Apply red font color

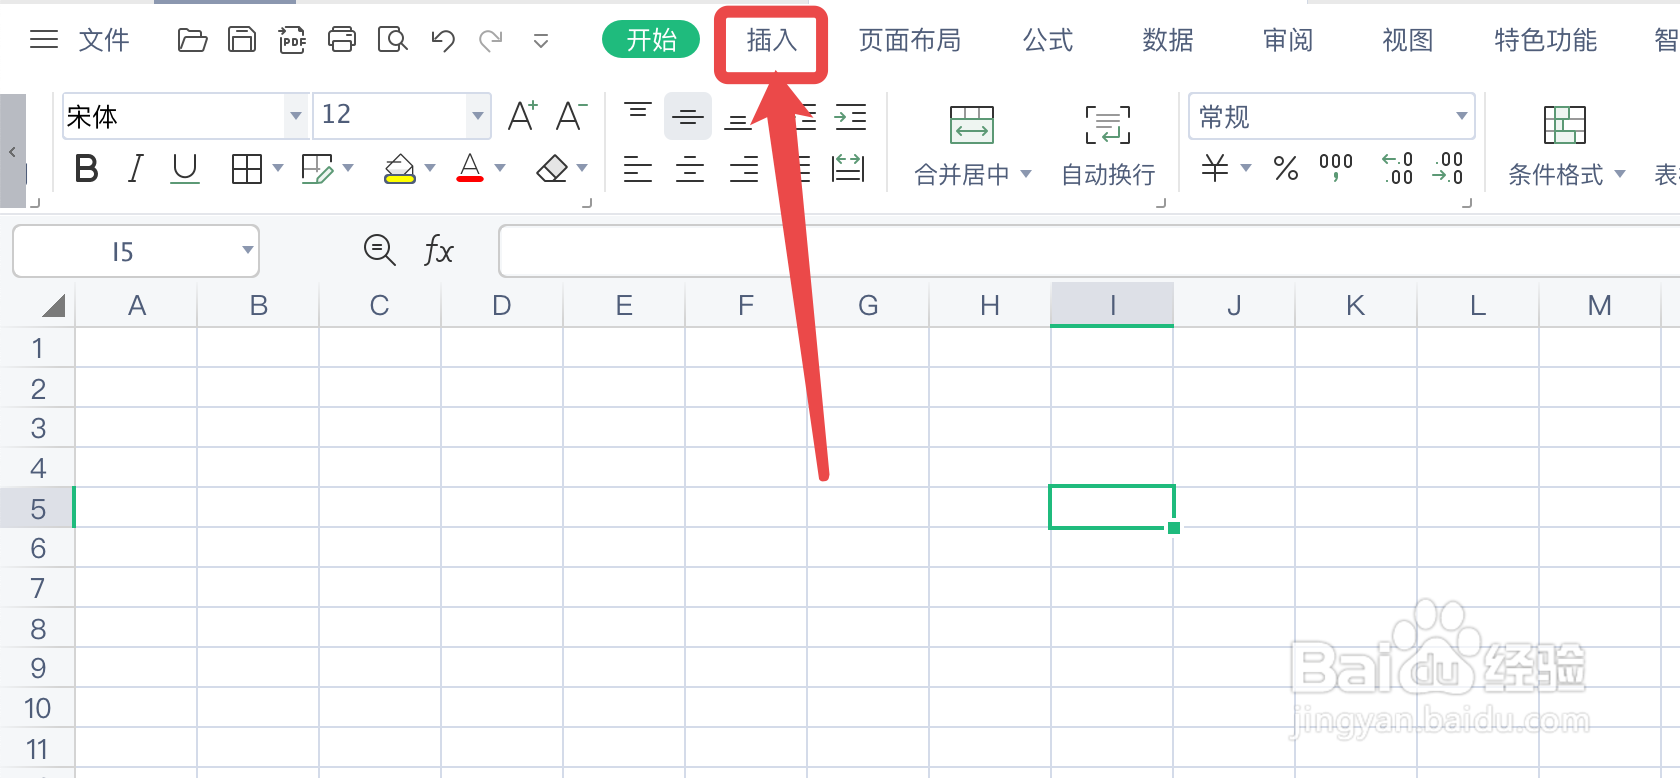[470, 168]
